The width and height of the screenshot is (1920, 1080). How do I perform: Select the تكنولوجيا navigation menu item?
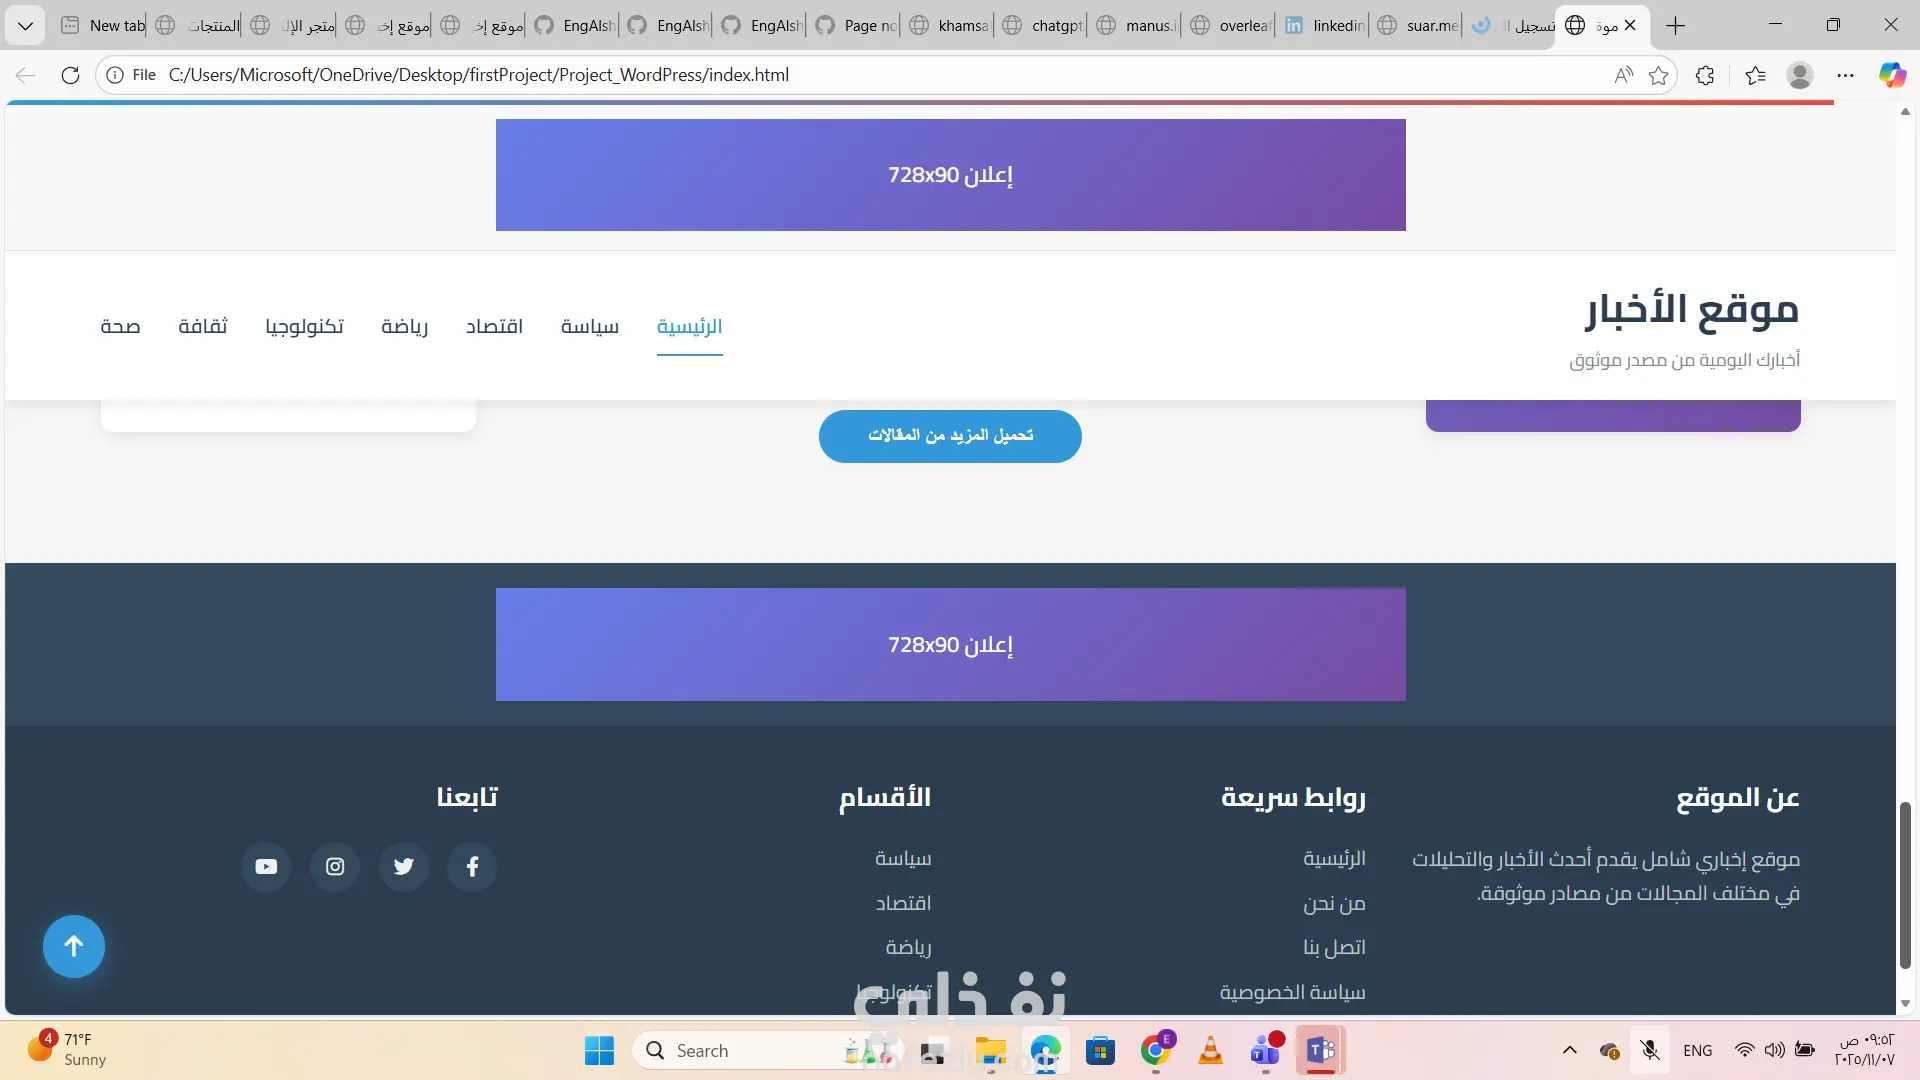pyautogui.click(x=304, y=326)
